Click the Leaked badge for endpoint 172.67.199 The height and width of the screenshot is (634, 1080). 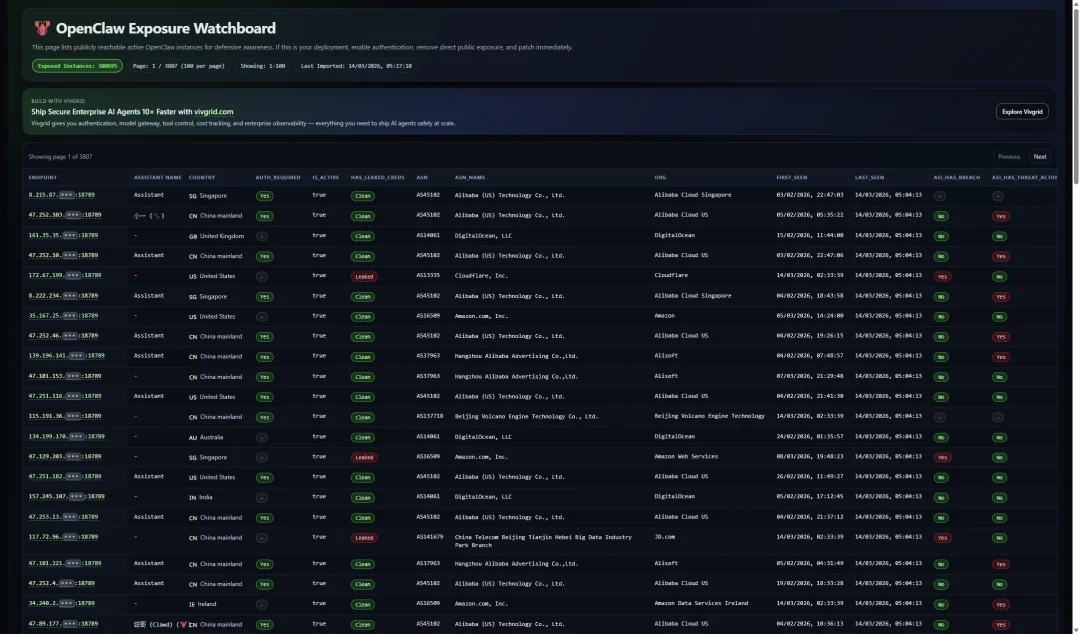pyautogui.click(x=364, y=276)
